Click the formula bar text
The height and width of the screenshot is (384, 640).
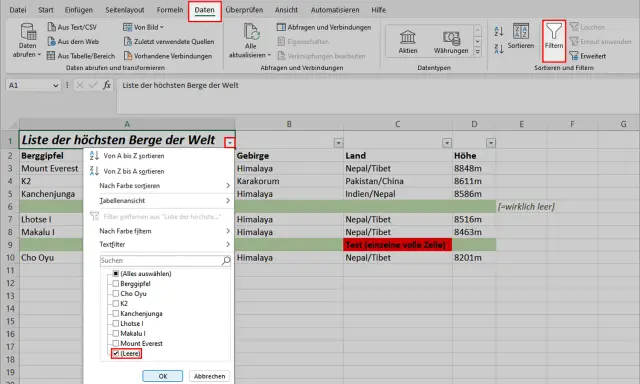(x=180, y=85)
